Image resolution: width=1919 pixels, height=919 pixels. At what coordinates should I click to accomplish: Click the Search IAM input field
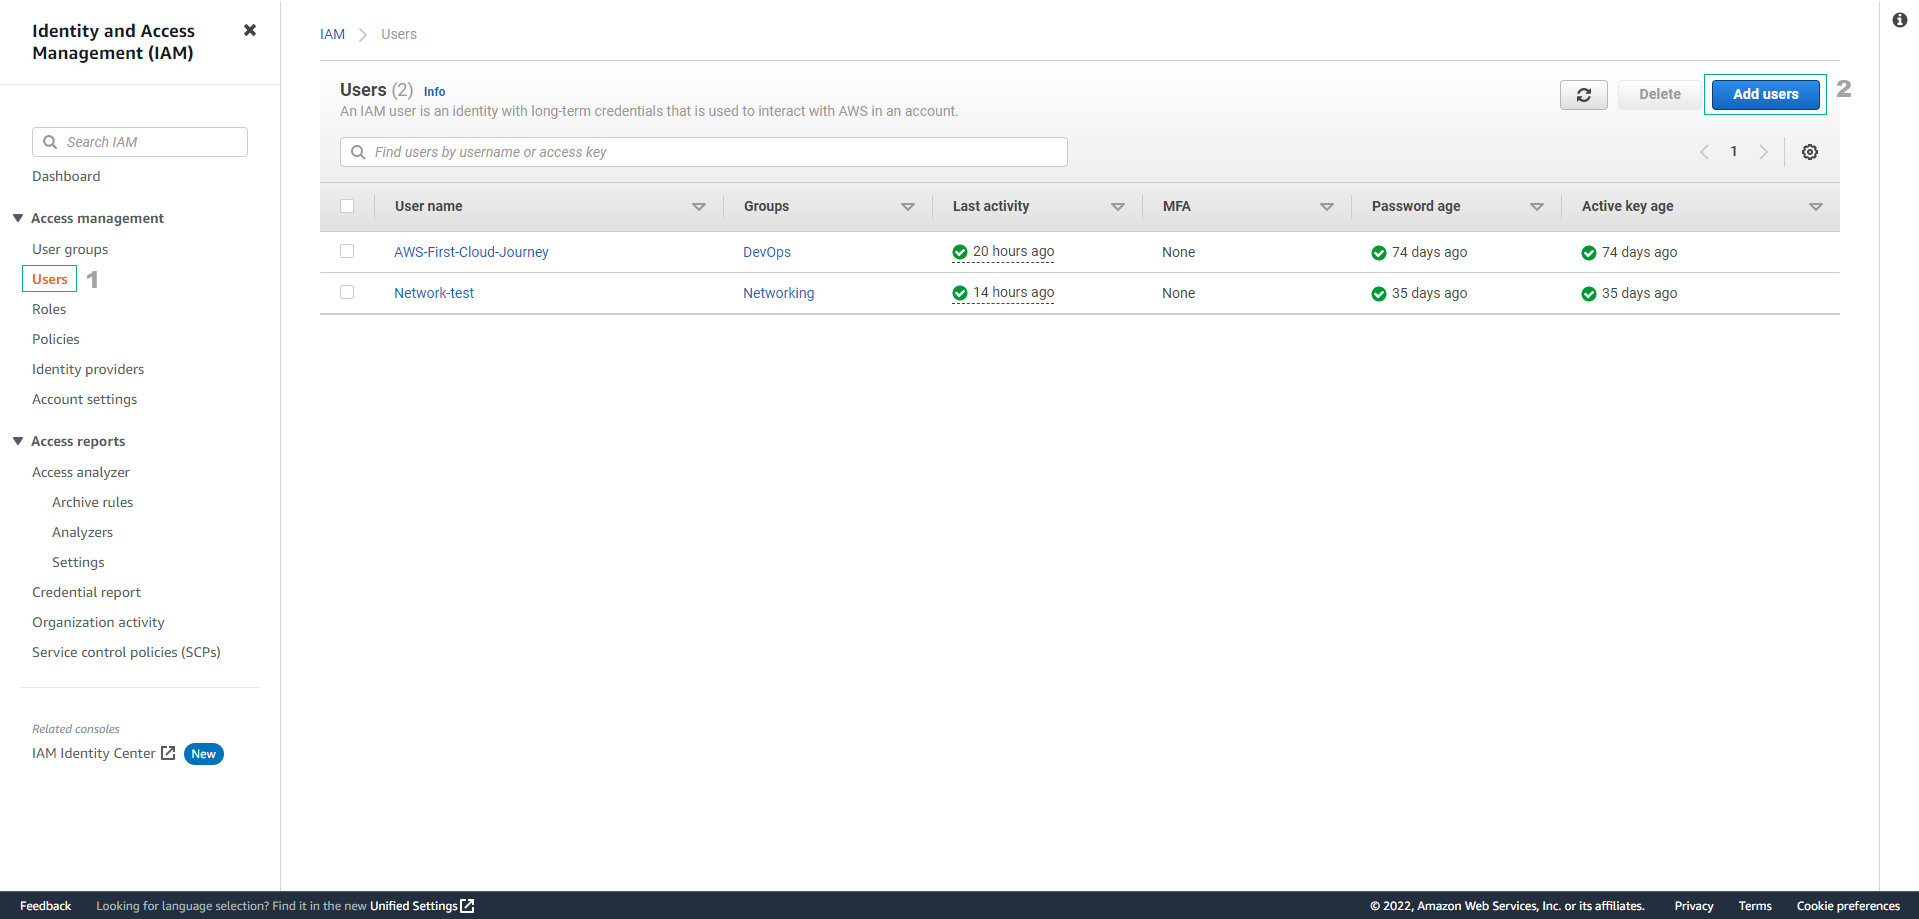pyautogui.click(x=140, y=142)
